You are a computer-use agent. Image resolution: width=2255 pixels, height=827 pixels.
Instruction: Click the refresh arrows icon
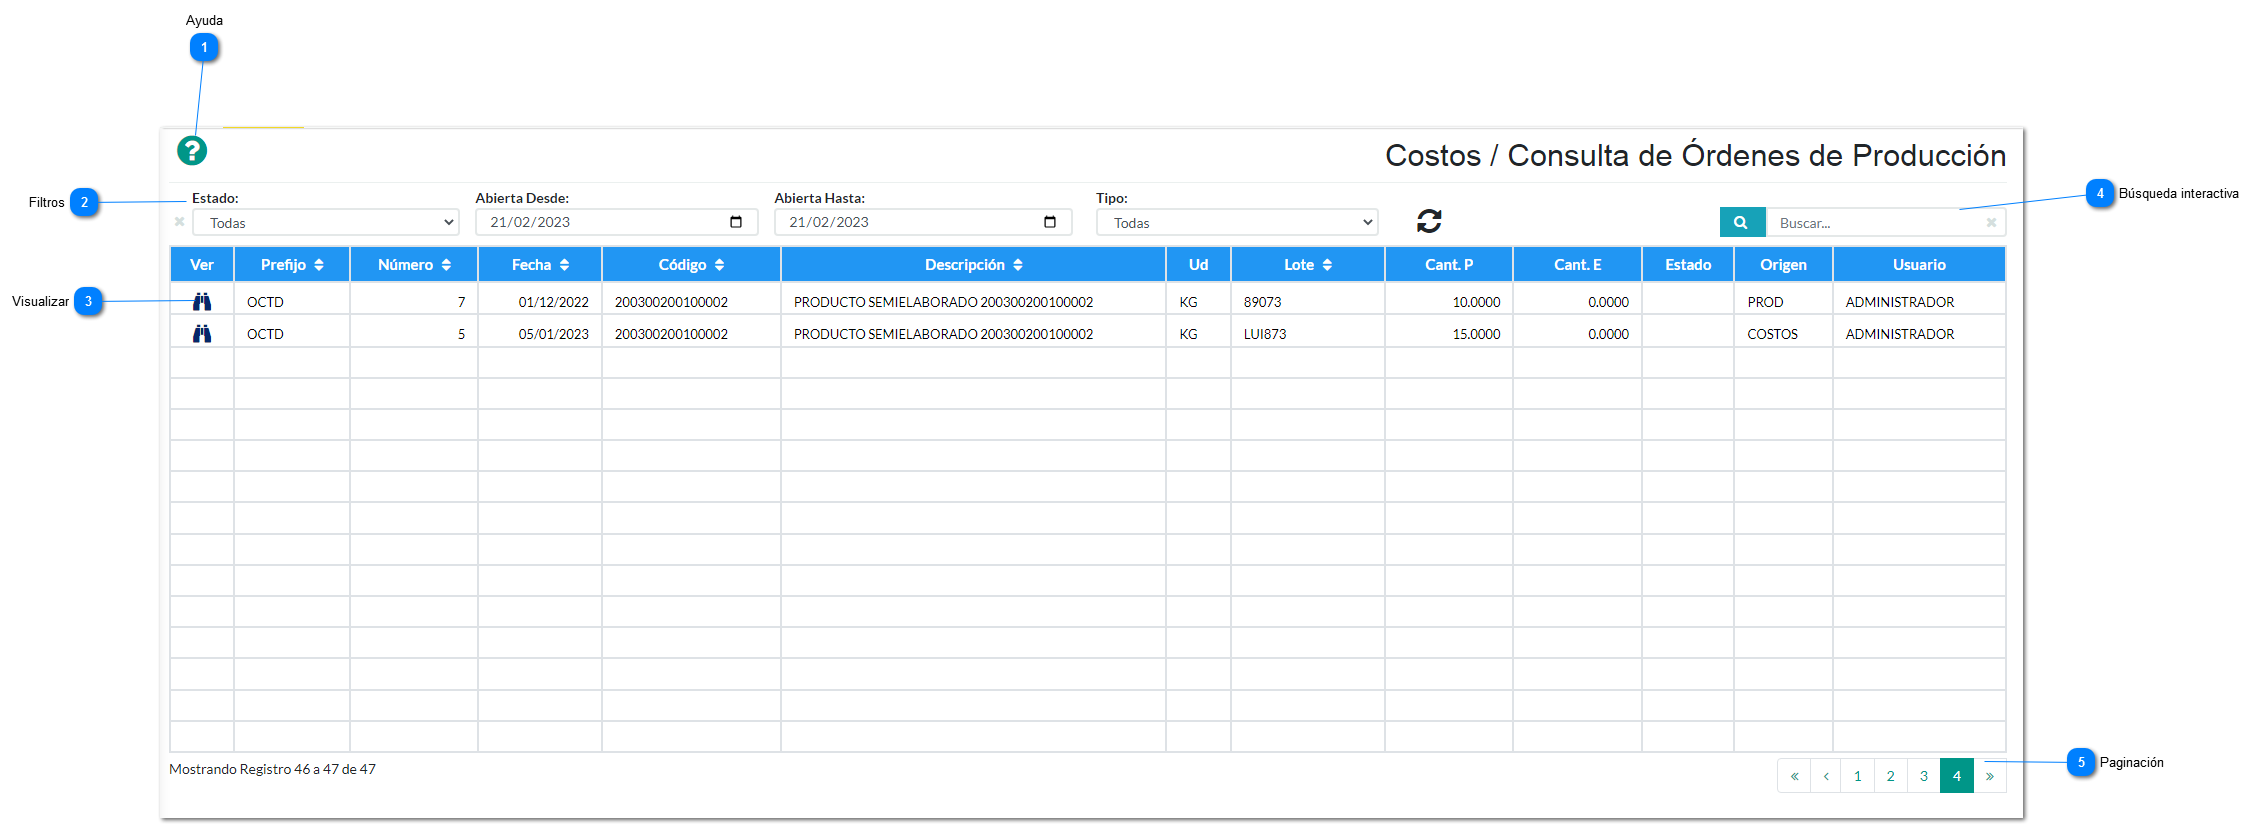click(1429, 221)
